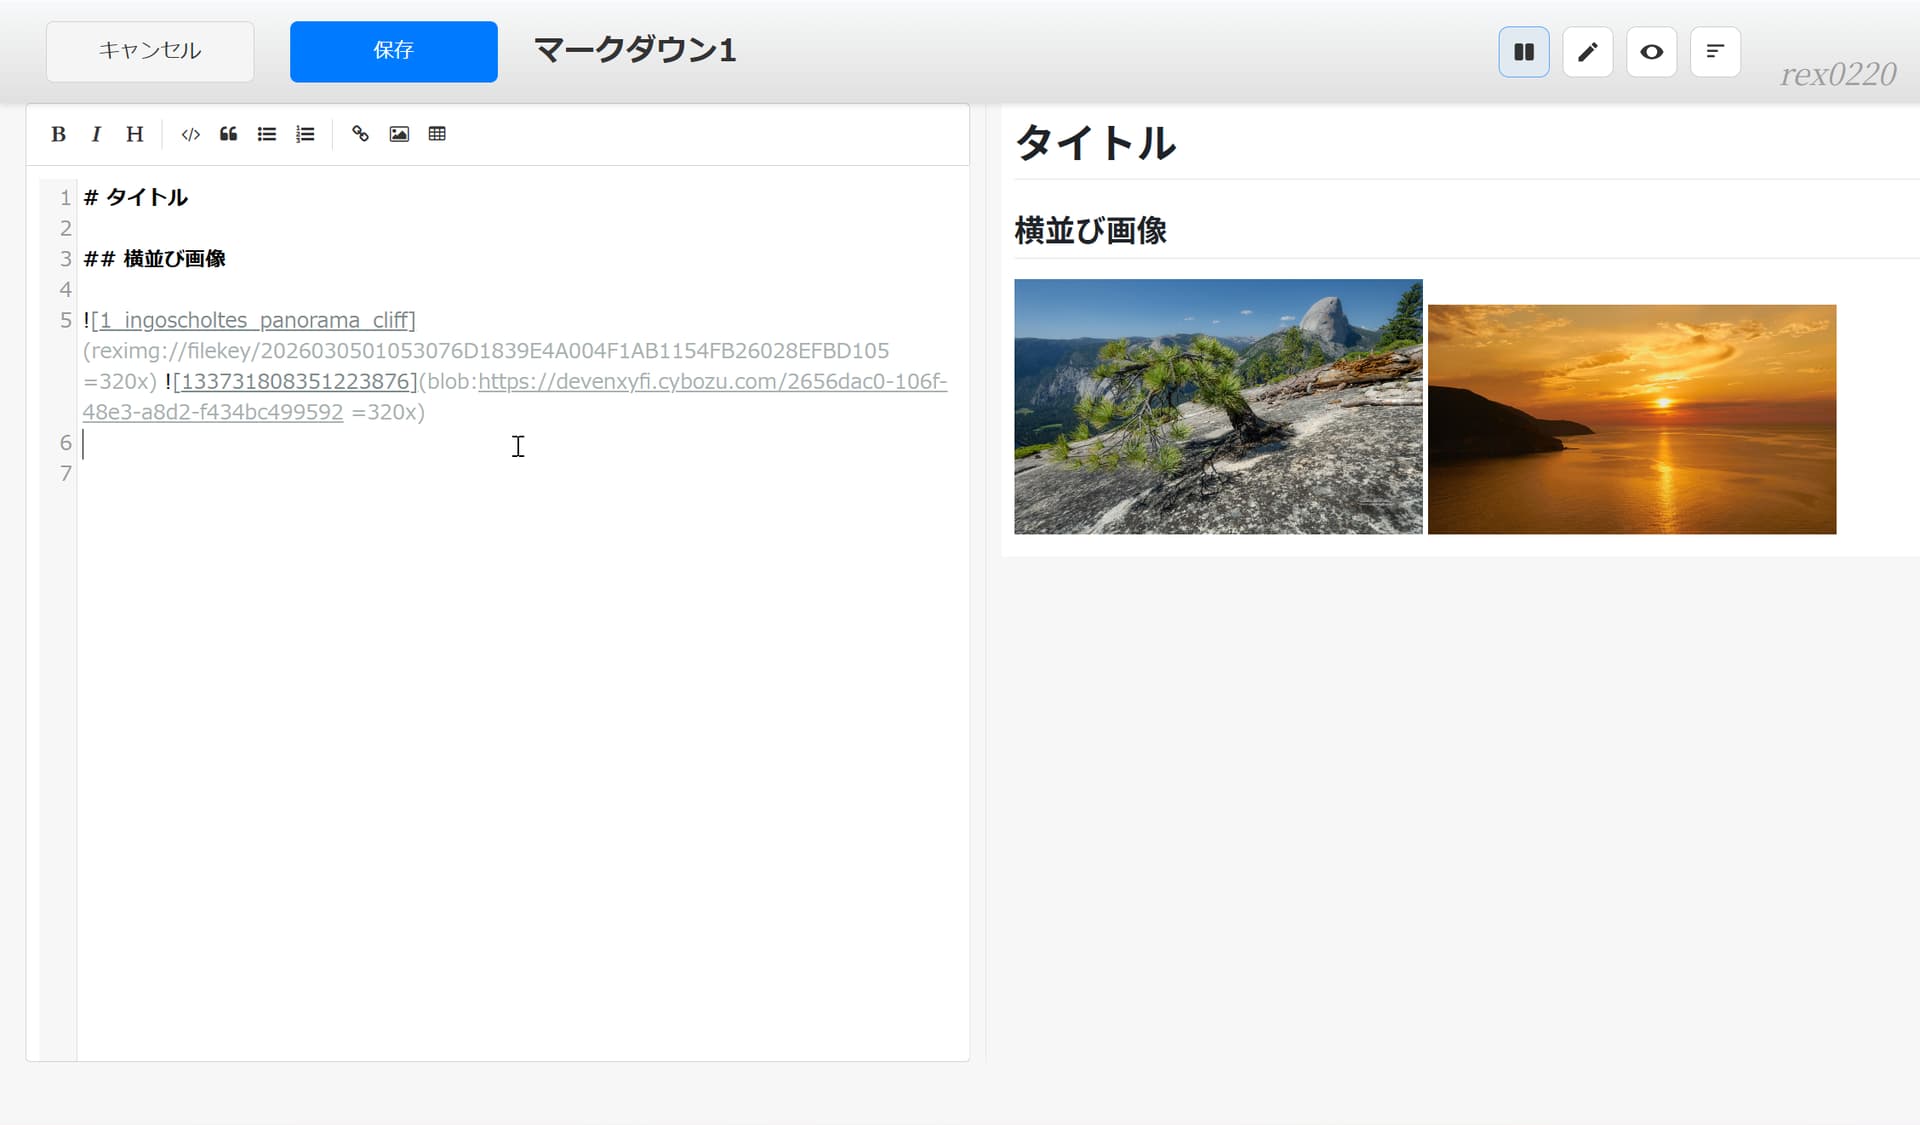Viewport: 1920px width, 1125px height.
Task: Insert a table via toolbar icon
Action: [x=437, y=134]
